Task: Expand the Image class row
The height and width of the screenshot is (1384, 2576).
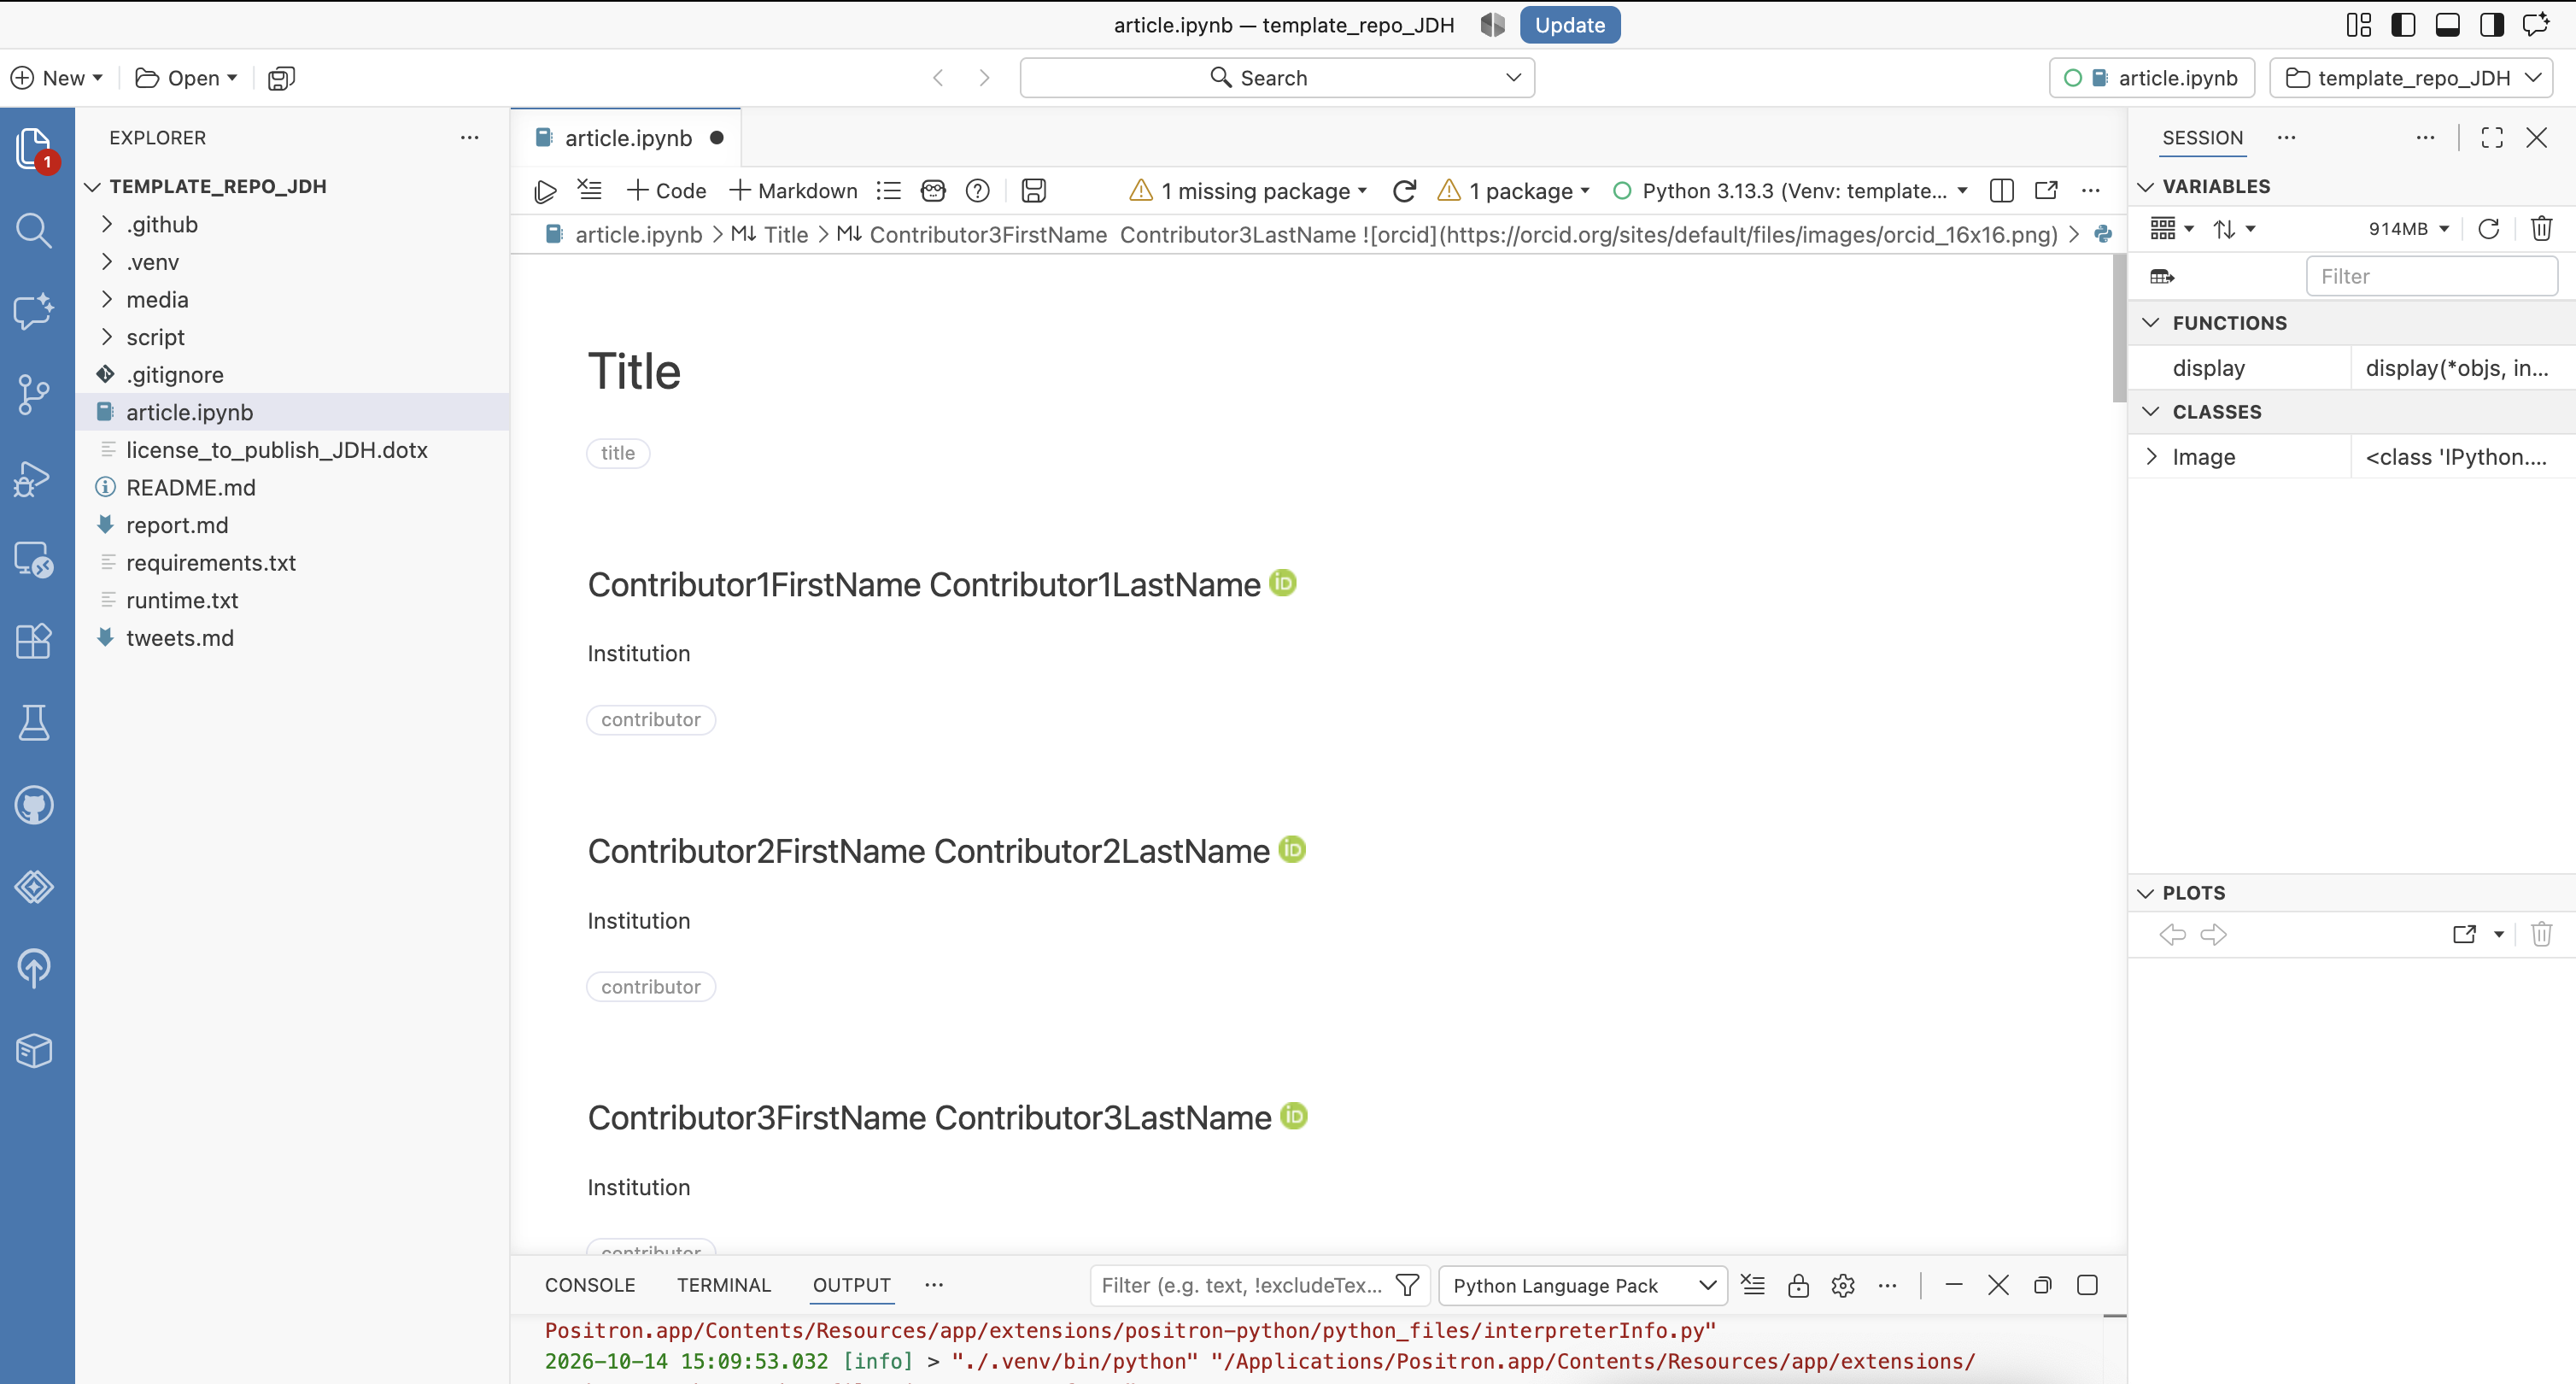Action: 2152,457
